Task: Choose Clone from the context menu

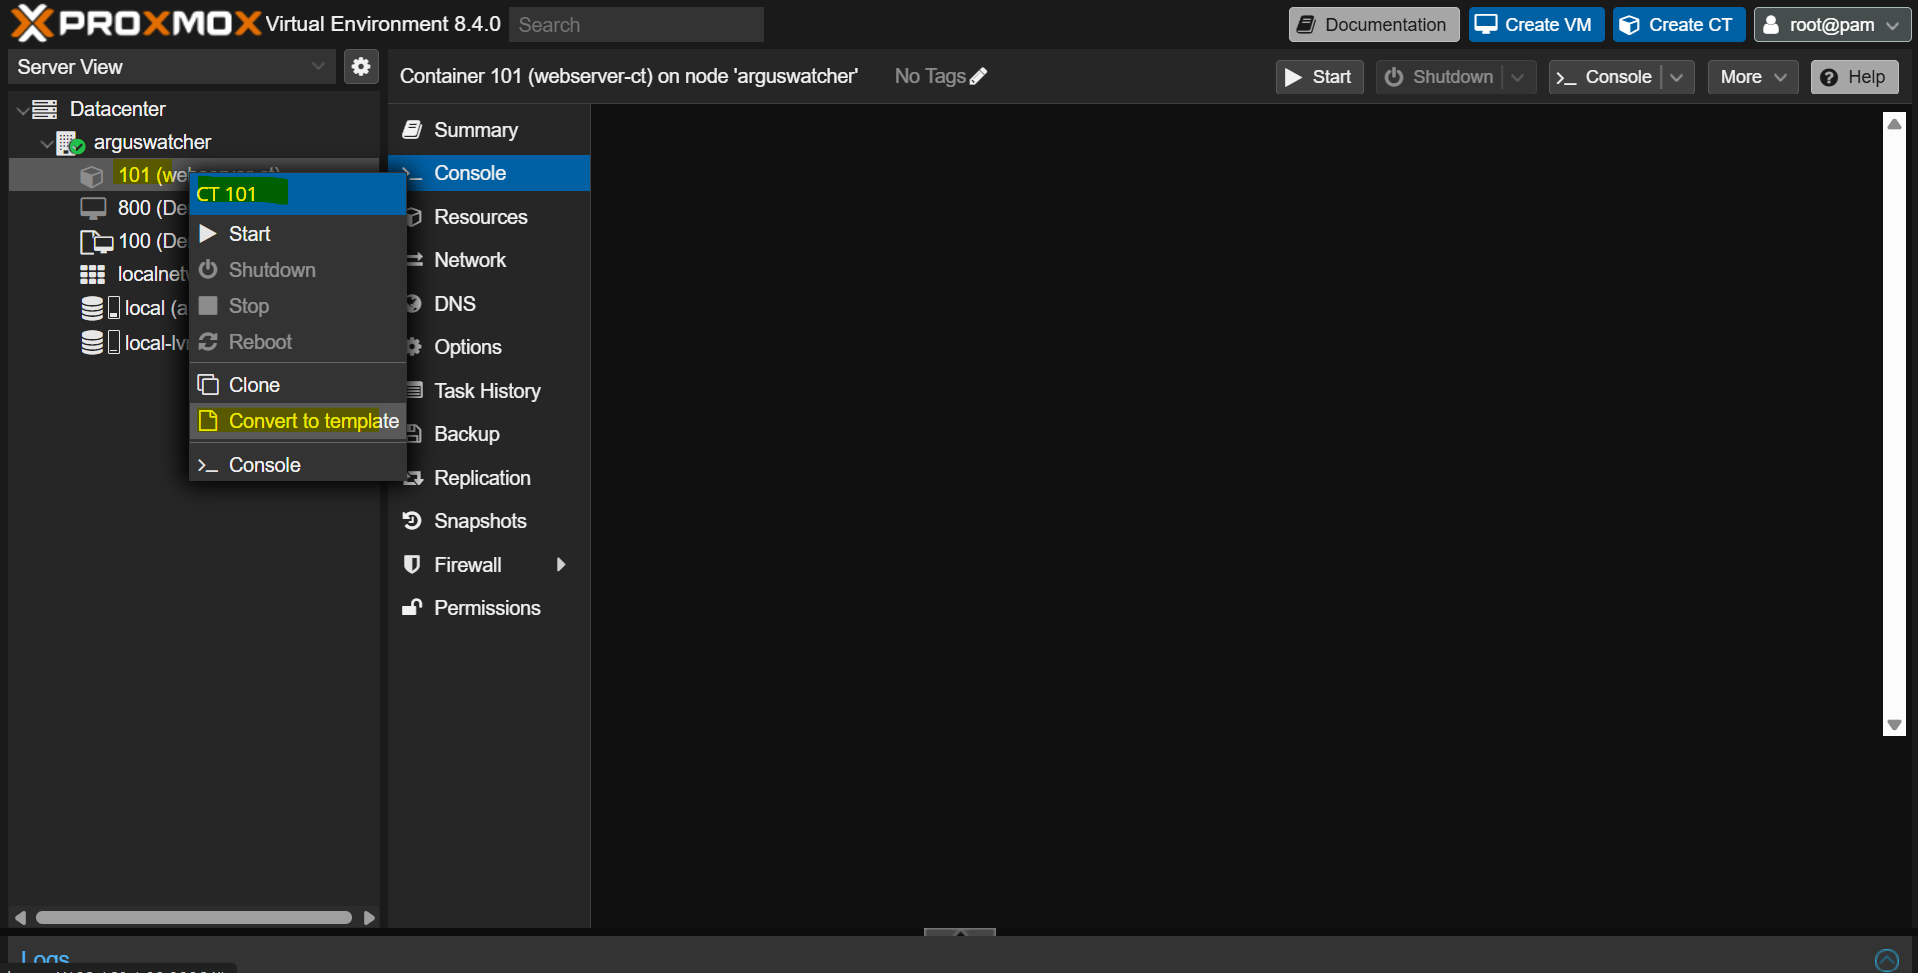Action: point(298,385)
